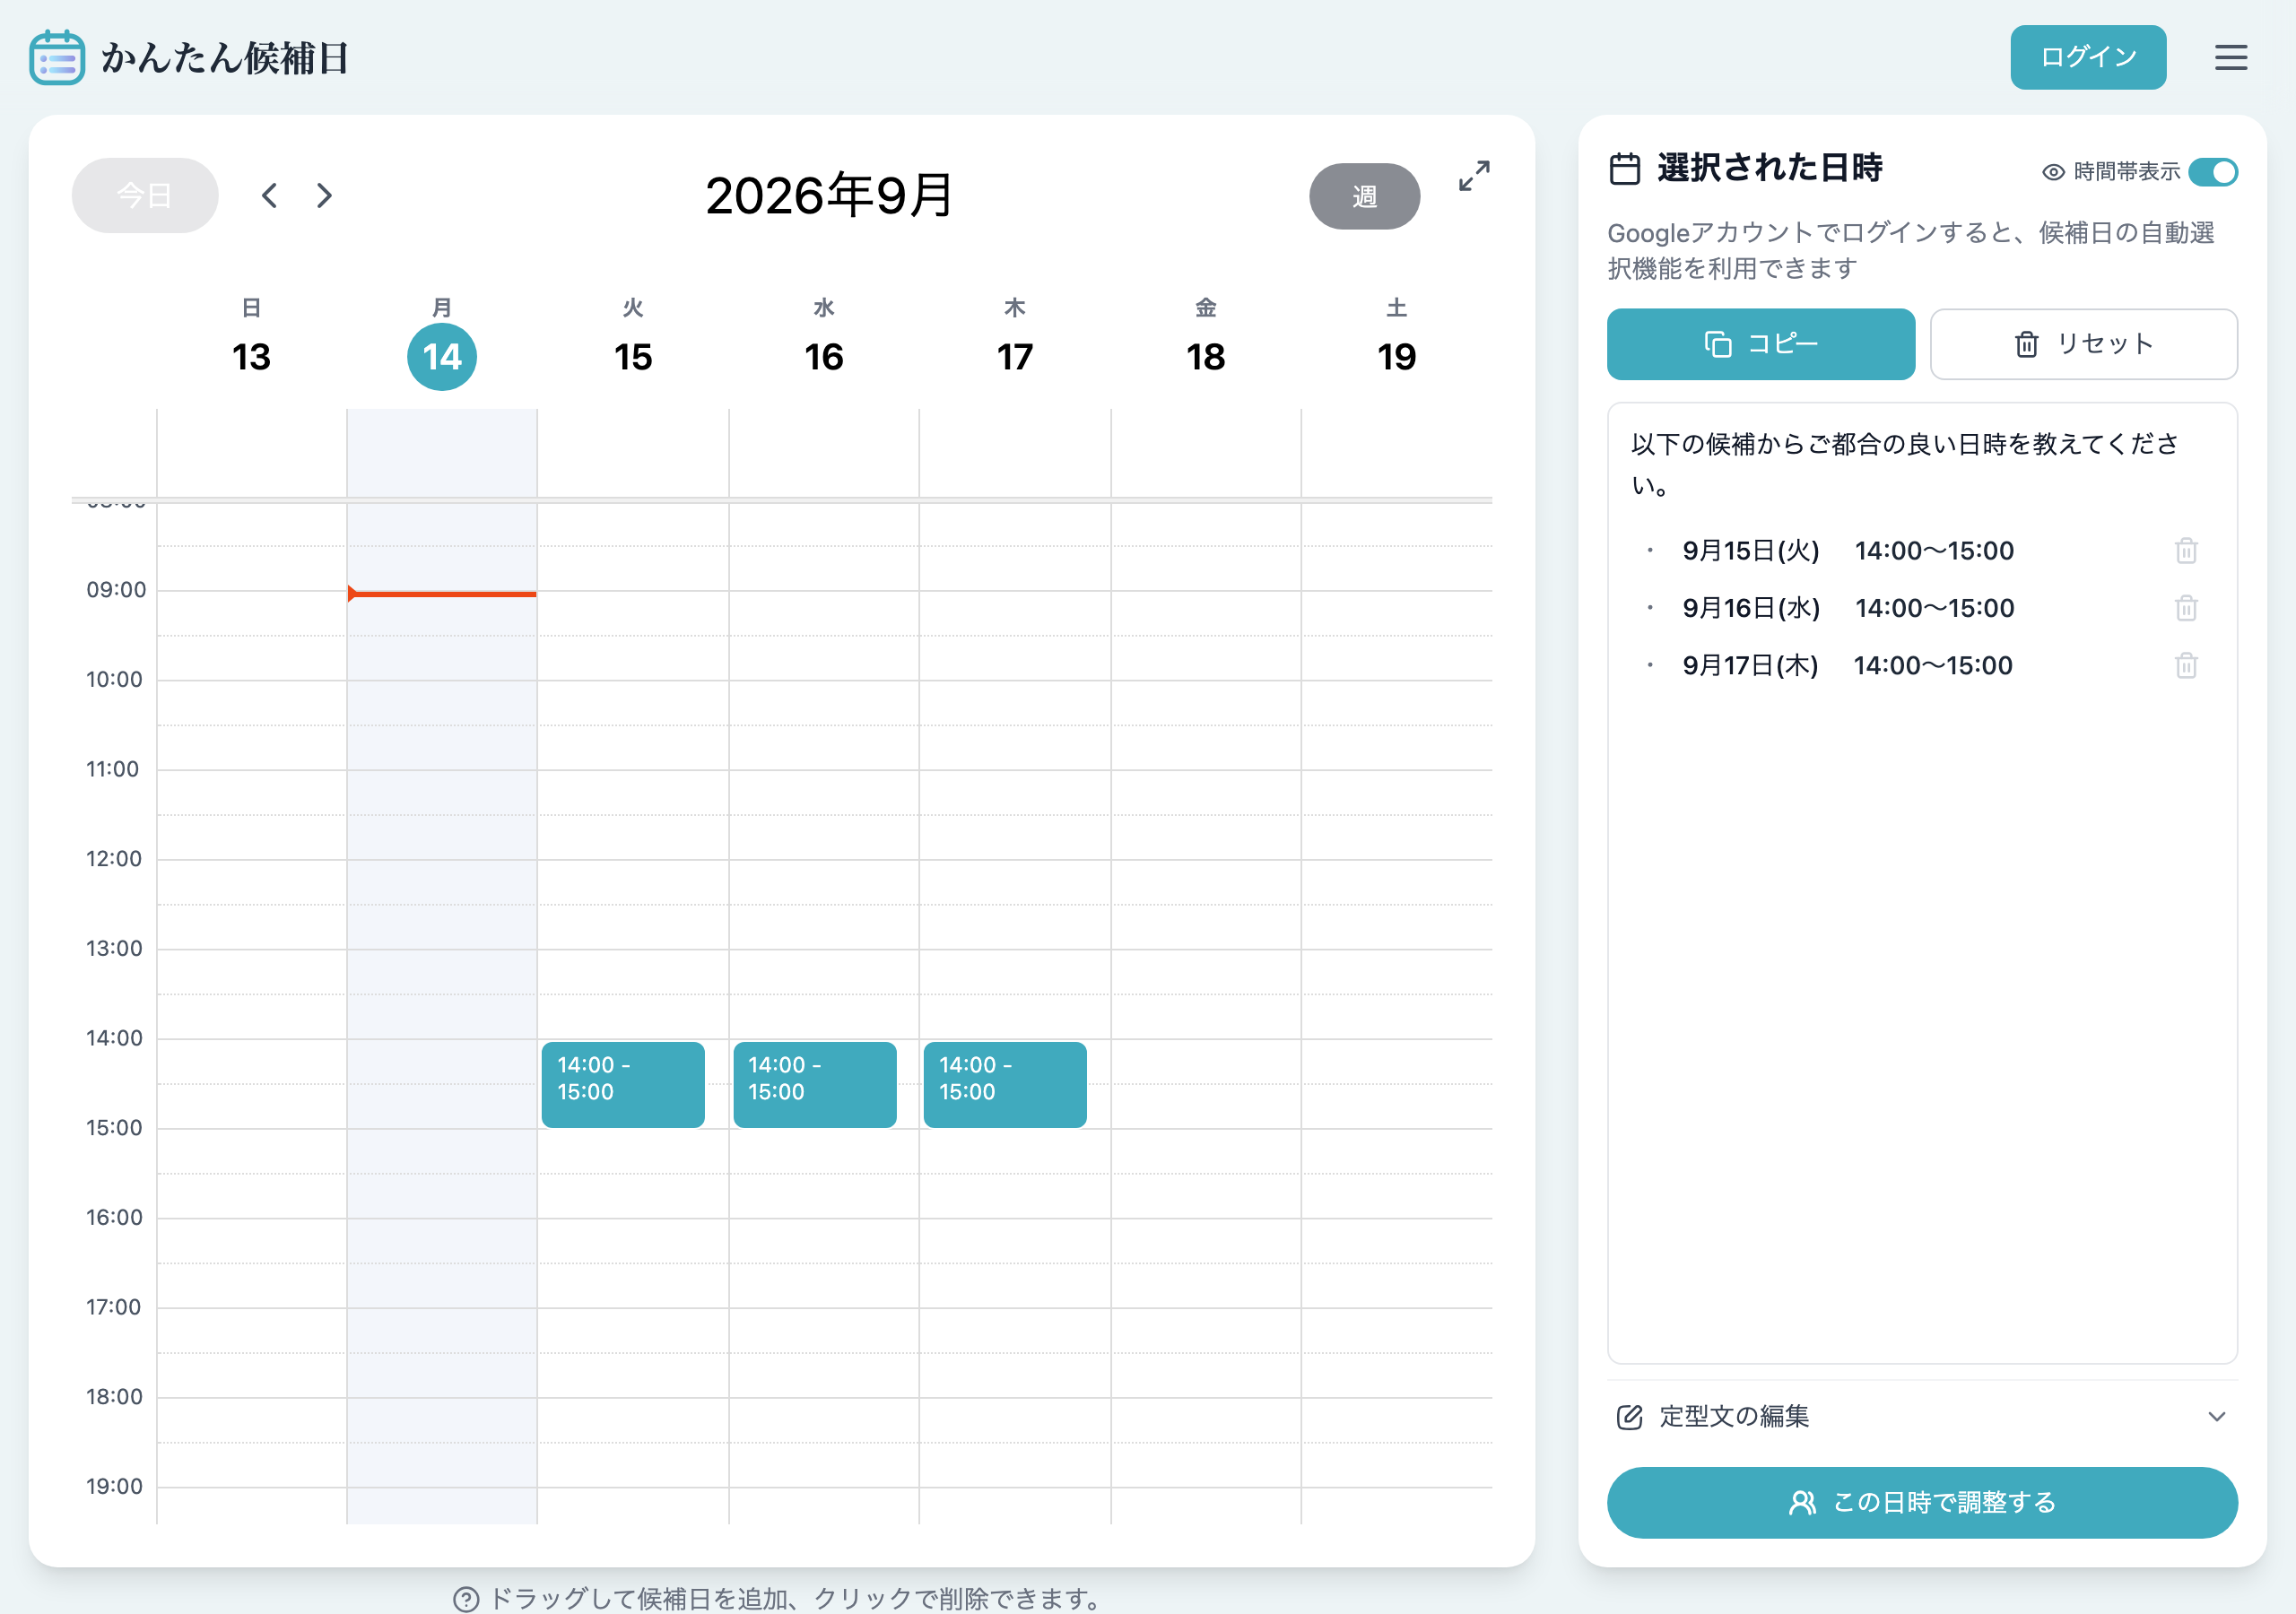Select Friday 18 in the week header
Viewport: 2296px width, 1614px height.
click(x=1205, y=357)
